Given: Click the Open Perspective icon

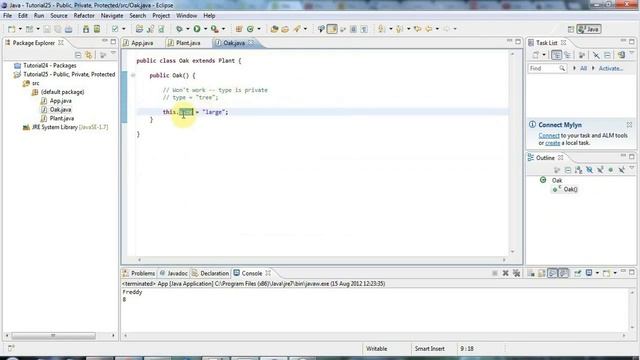Looking at the screenshot, I should coord(571,29).
